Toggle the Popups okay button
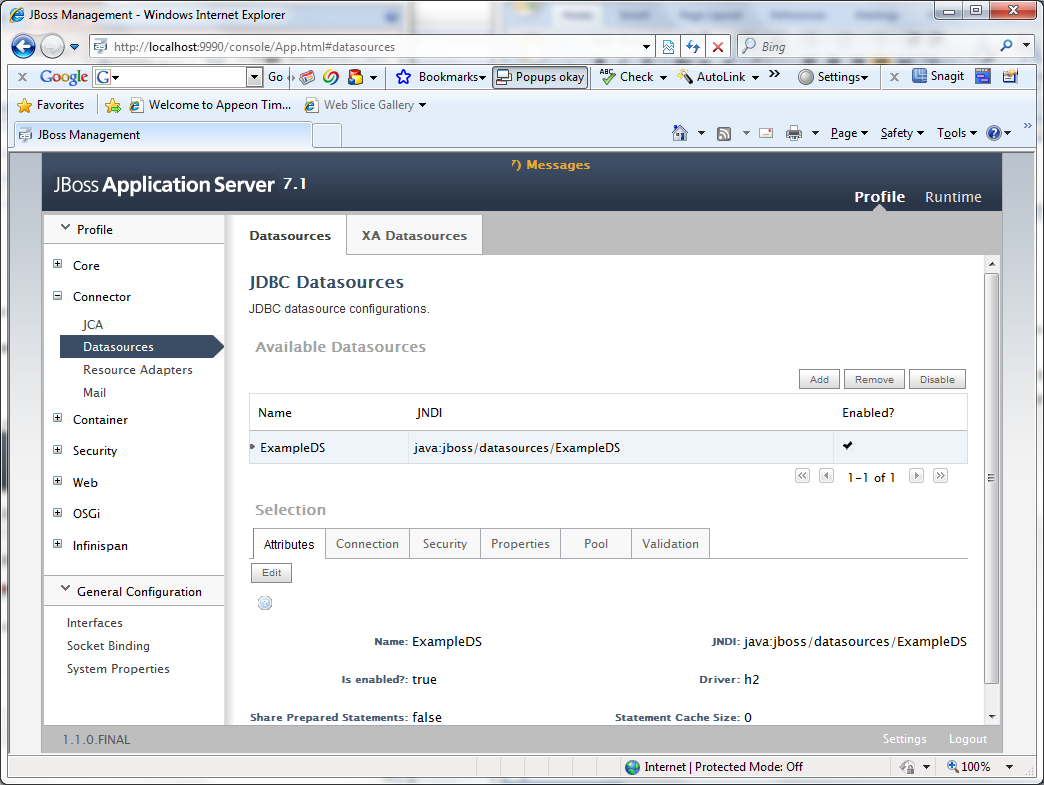The image size is (1044, 785). [x=541, y=77]
